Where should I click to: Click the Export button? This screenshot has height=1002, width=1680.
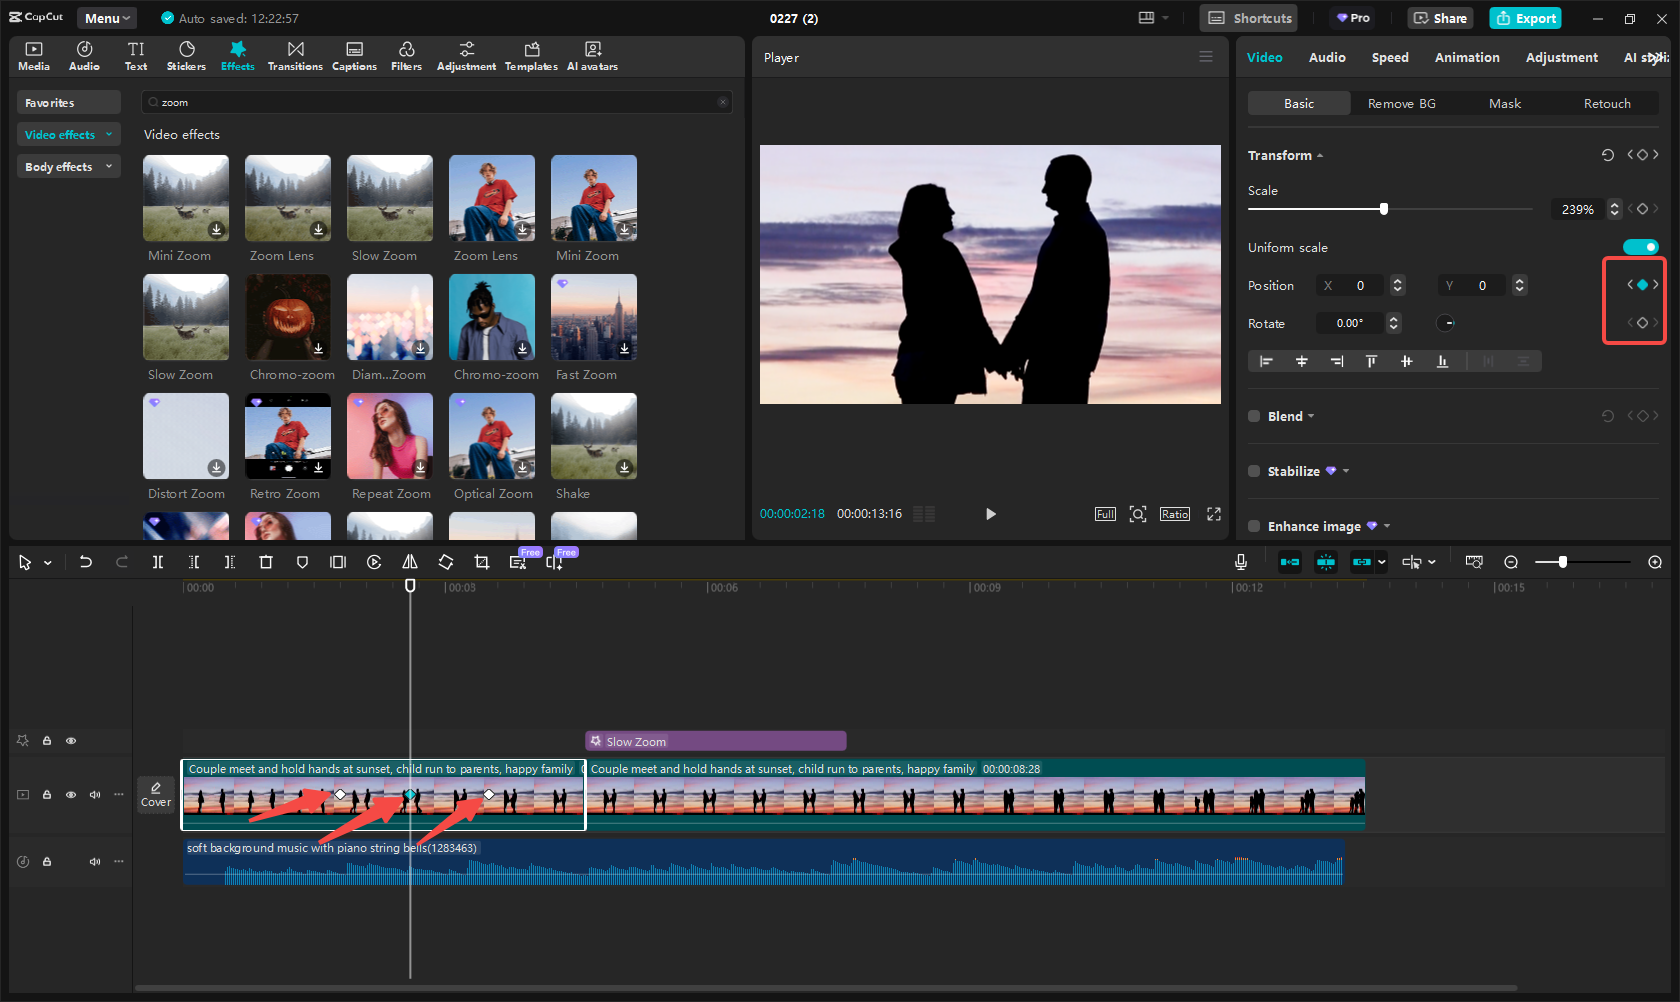(1524, 18)
